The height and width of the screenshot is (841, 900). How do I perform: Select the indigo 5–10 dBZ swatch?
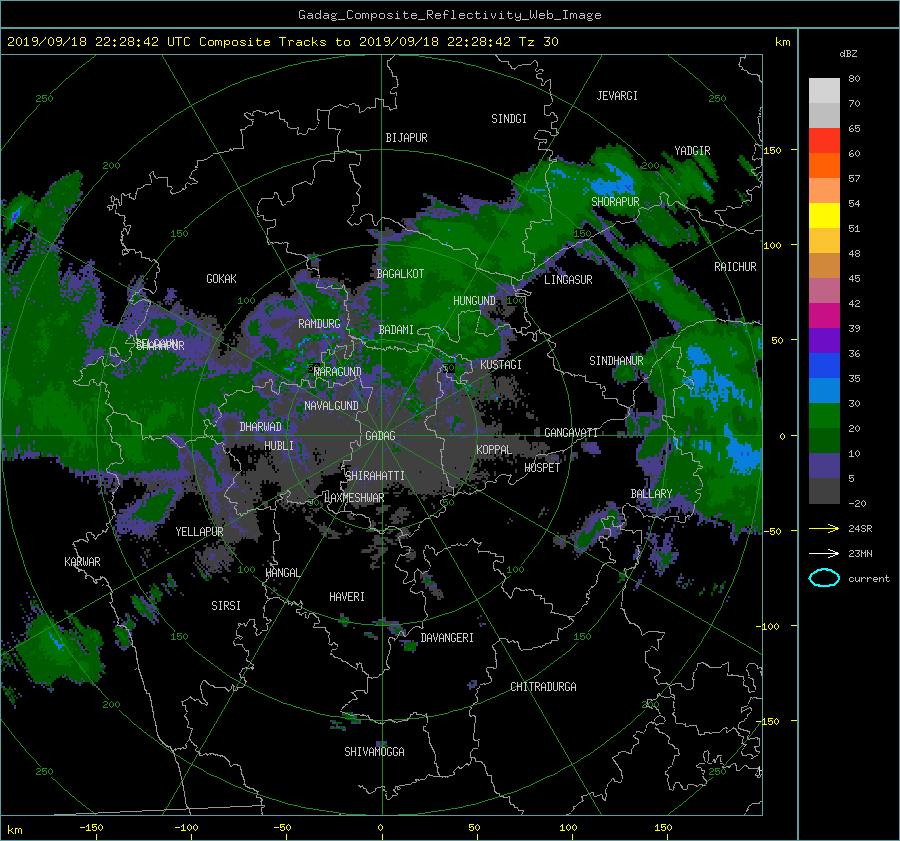[824, 466]
